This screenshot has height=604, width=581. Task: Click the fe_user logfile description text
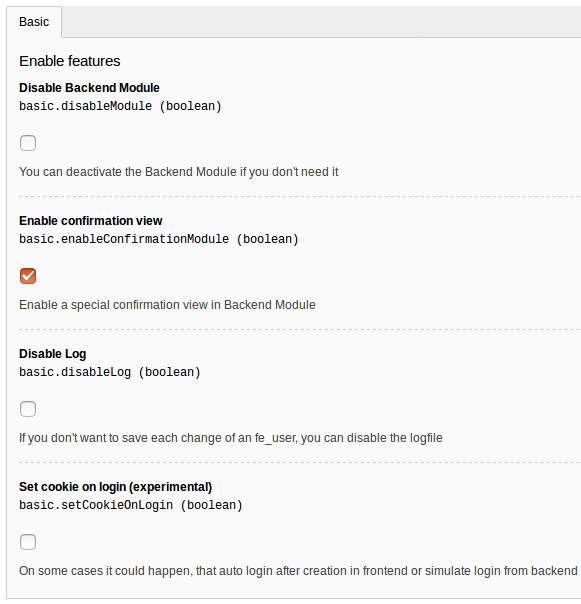pyautogui.click(x=231, y=438)
